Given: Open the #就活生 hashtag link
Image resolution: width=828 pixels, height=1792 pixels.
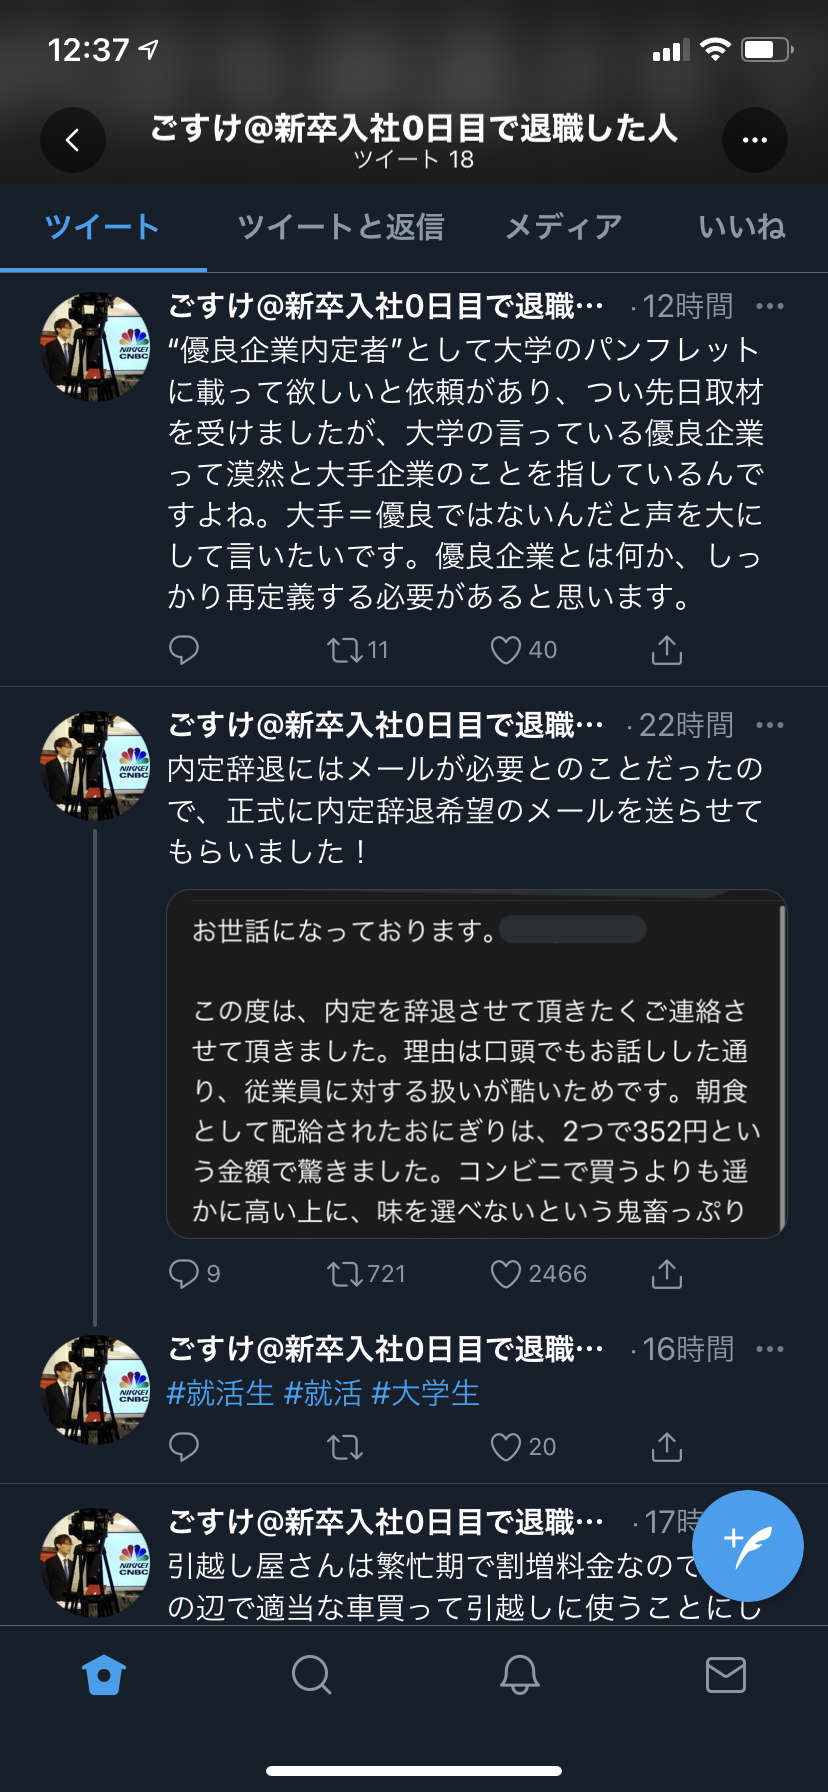Looking at the screenshot, I should (220, 1393).
